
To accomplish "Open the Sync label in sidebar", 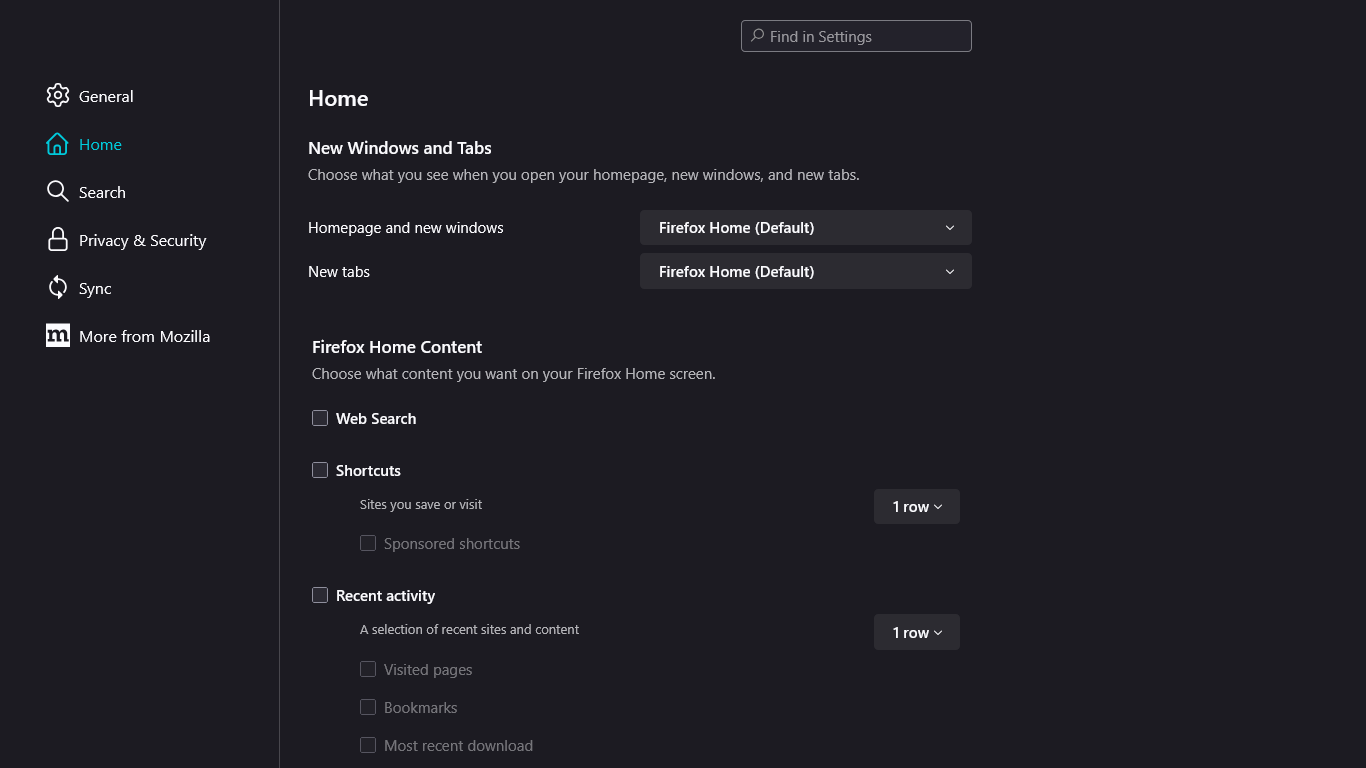I will point(95,289).
